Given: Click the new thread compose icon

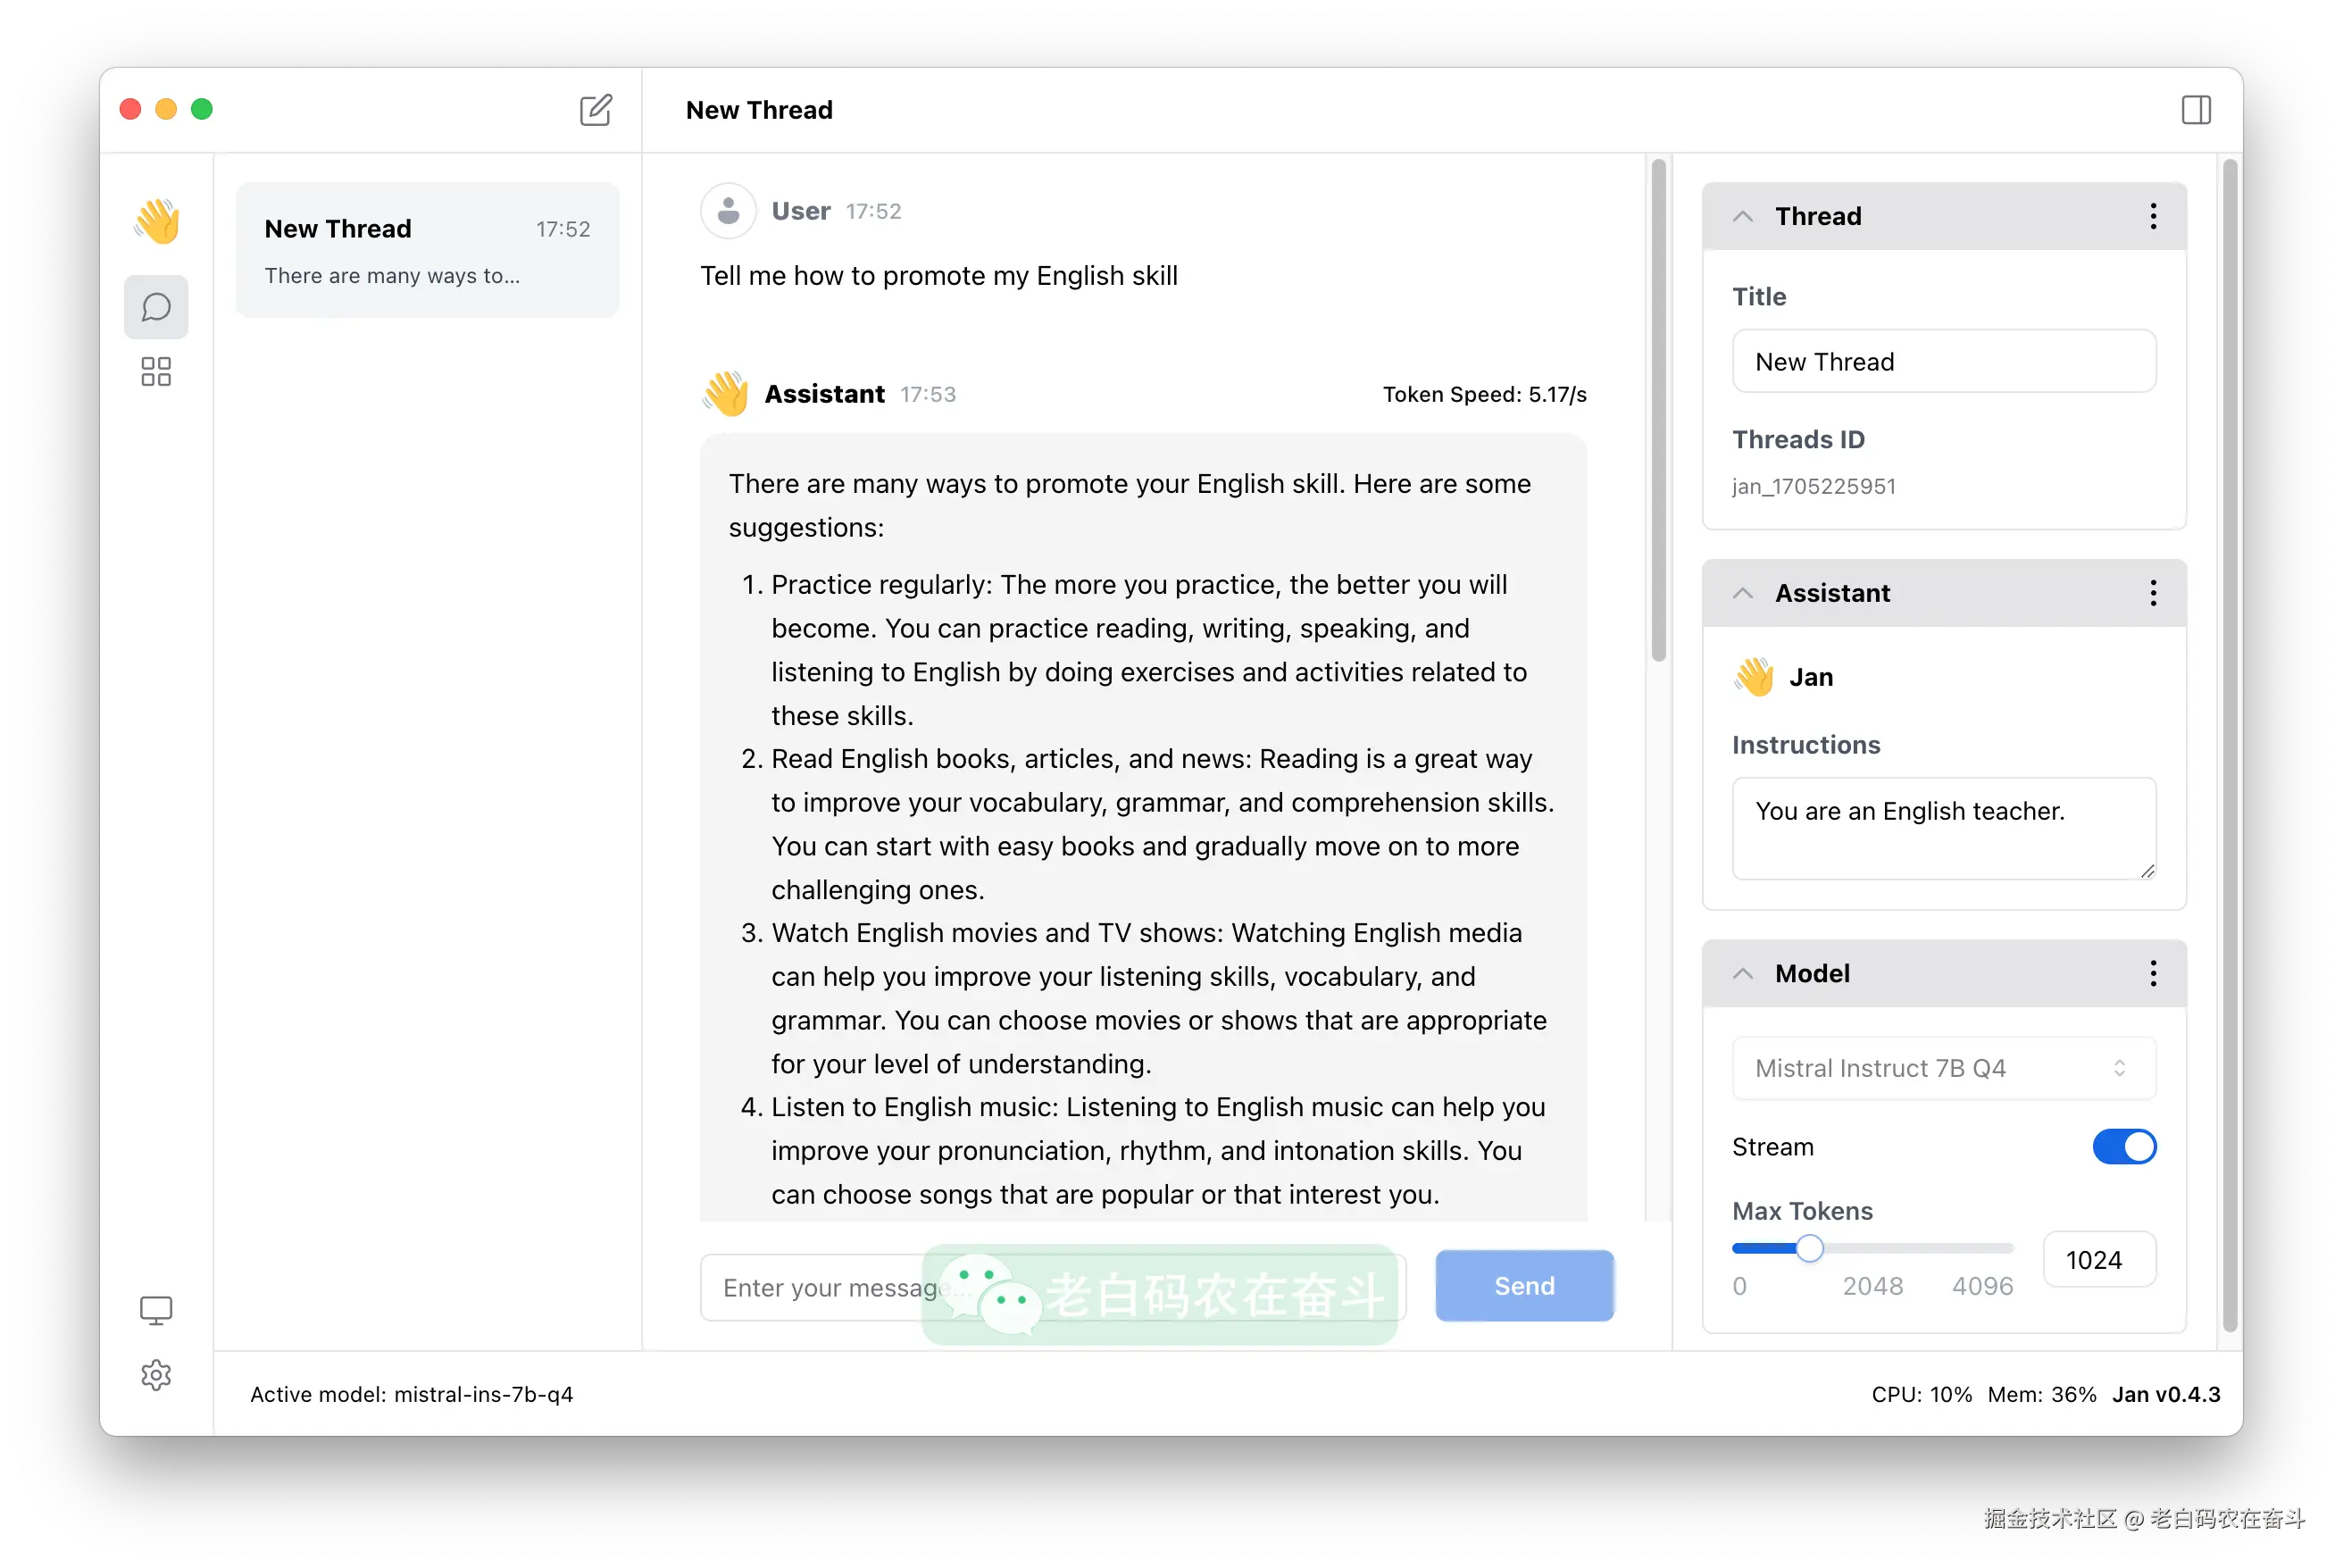Looking at the screenshot, I should pos(596,109).
